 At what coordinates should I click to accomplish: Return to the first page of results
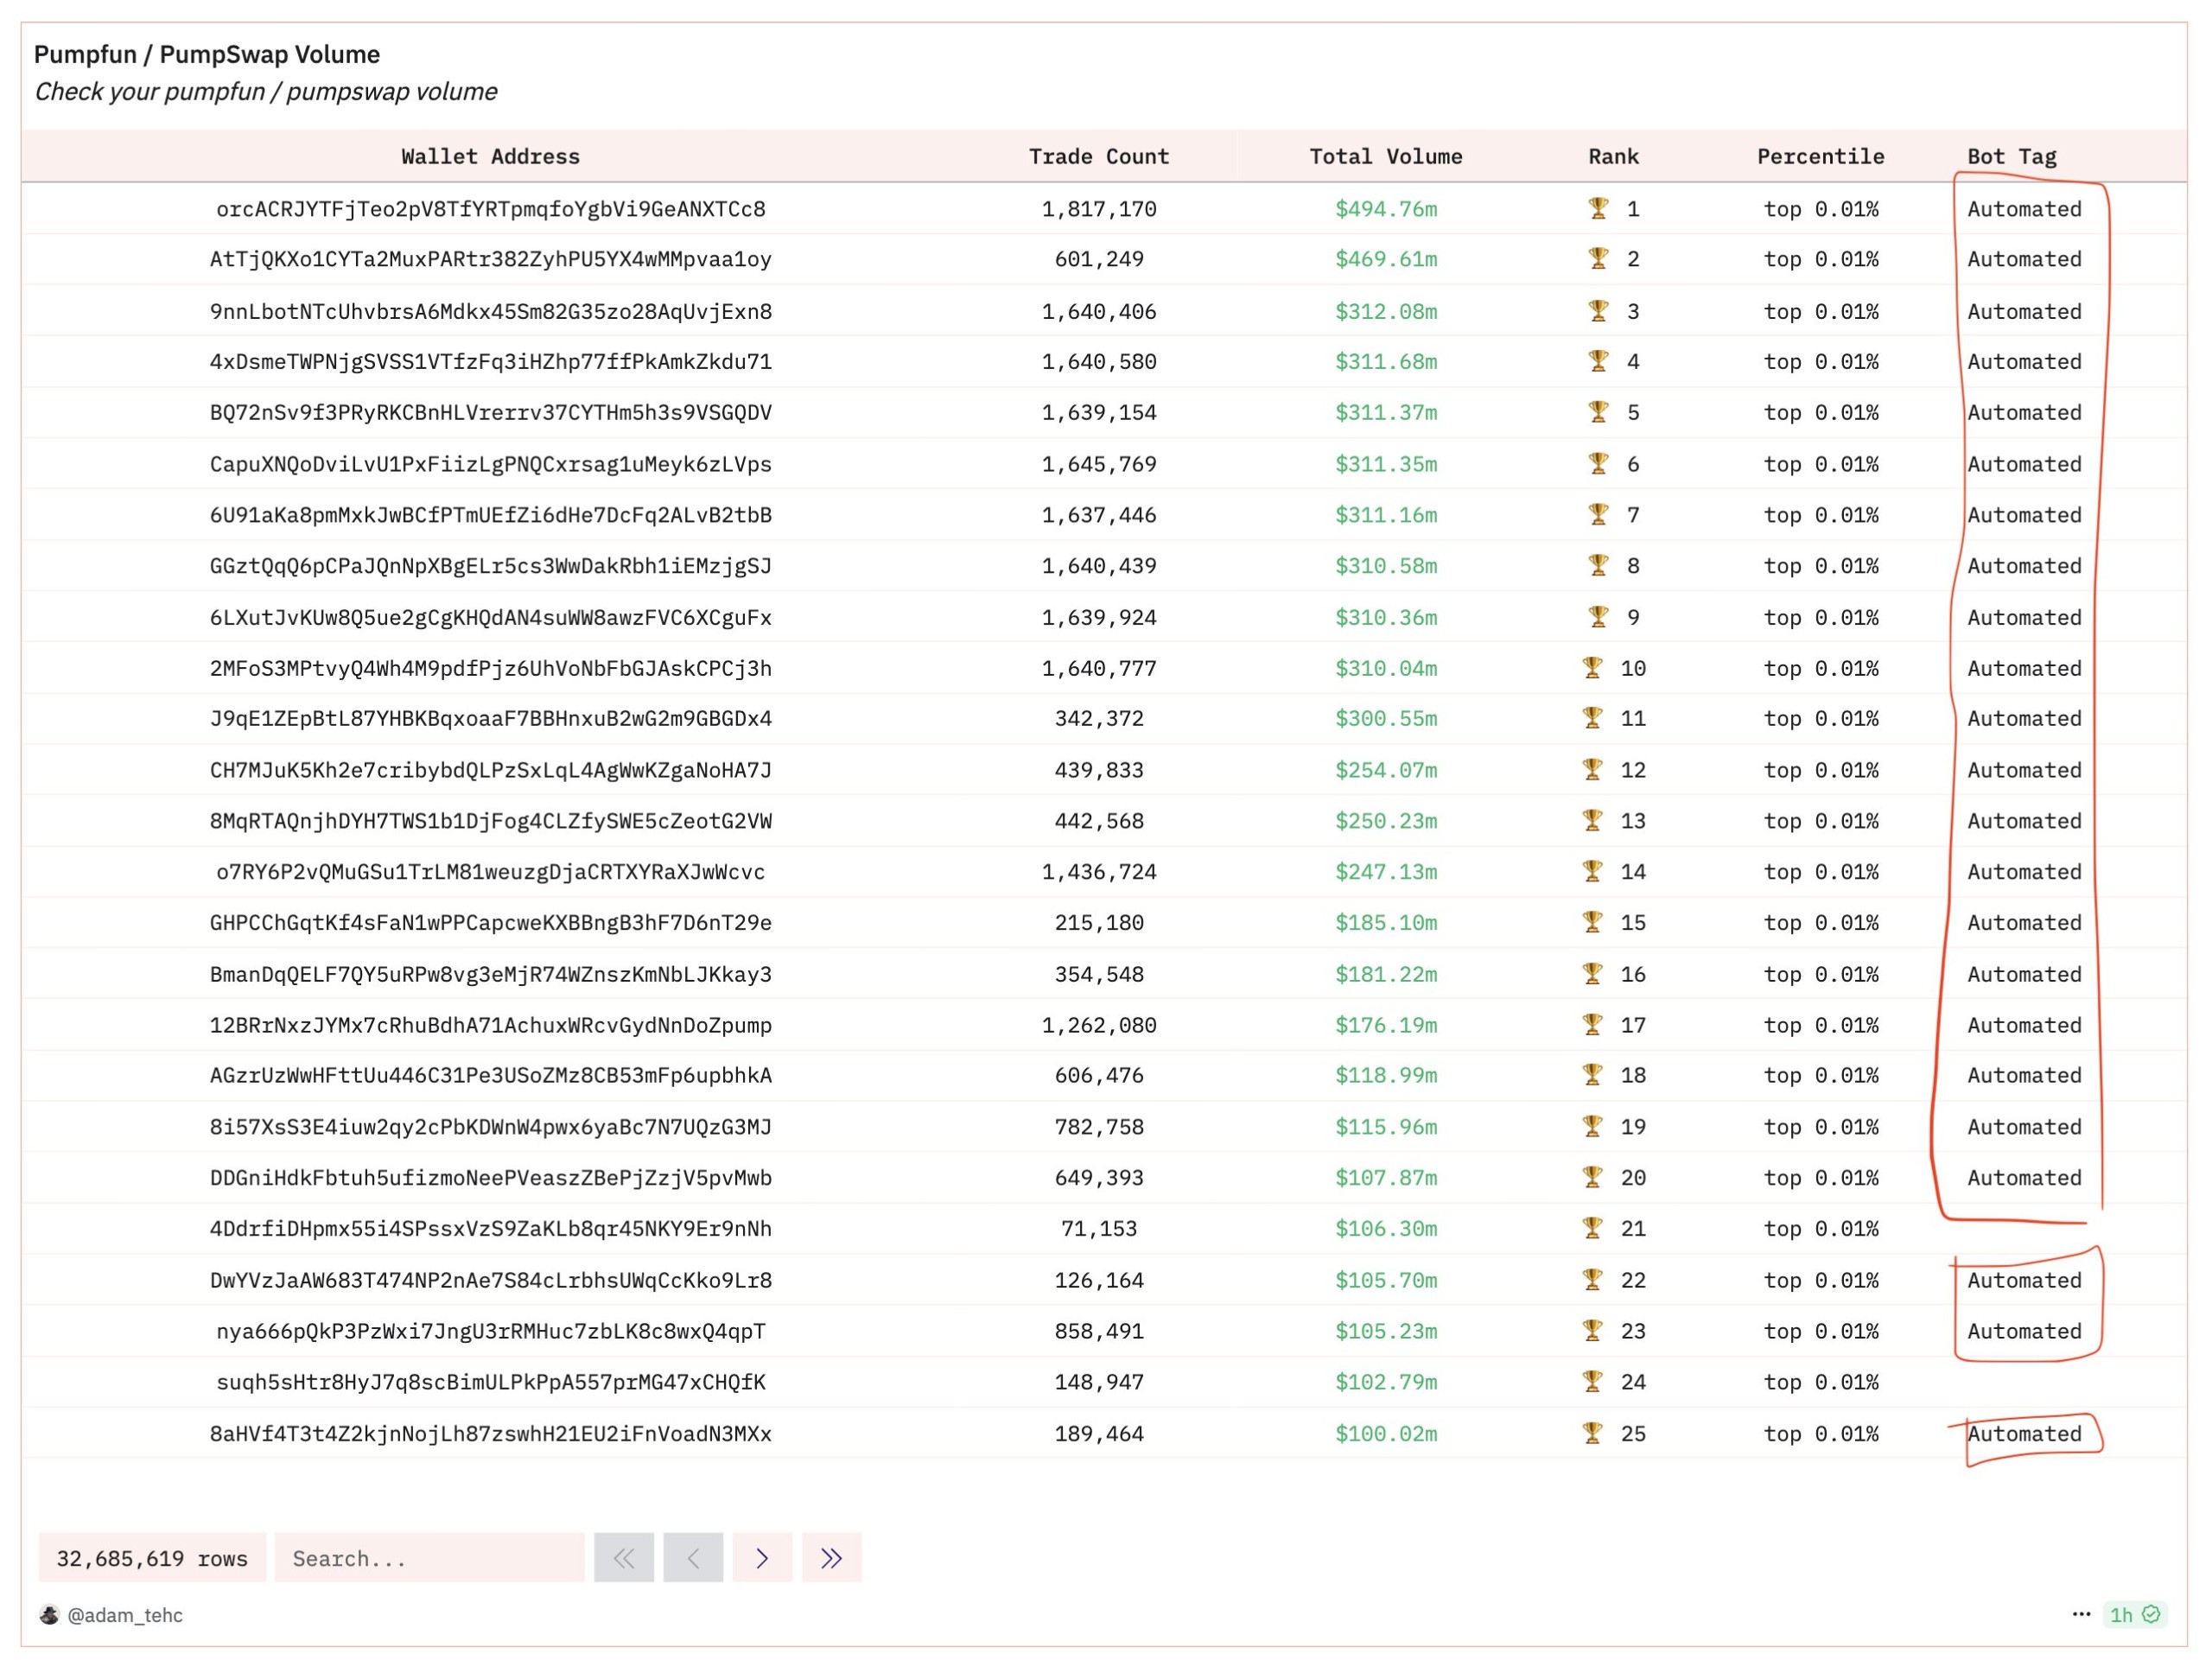pyautogui.click(x=624, y=1558)
